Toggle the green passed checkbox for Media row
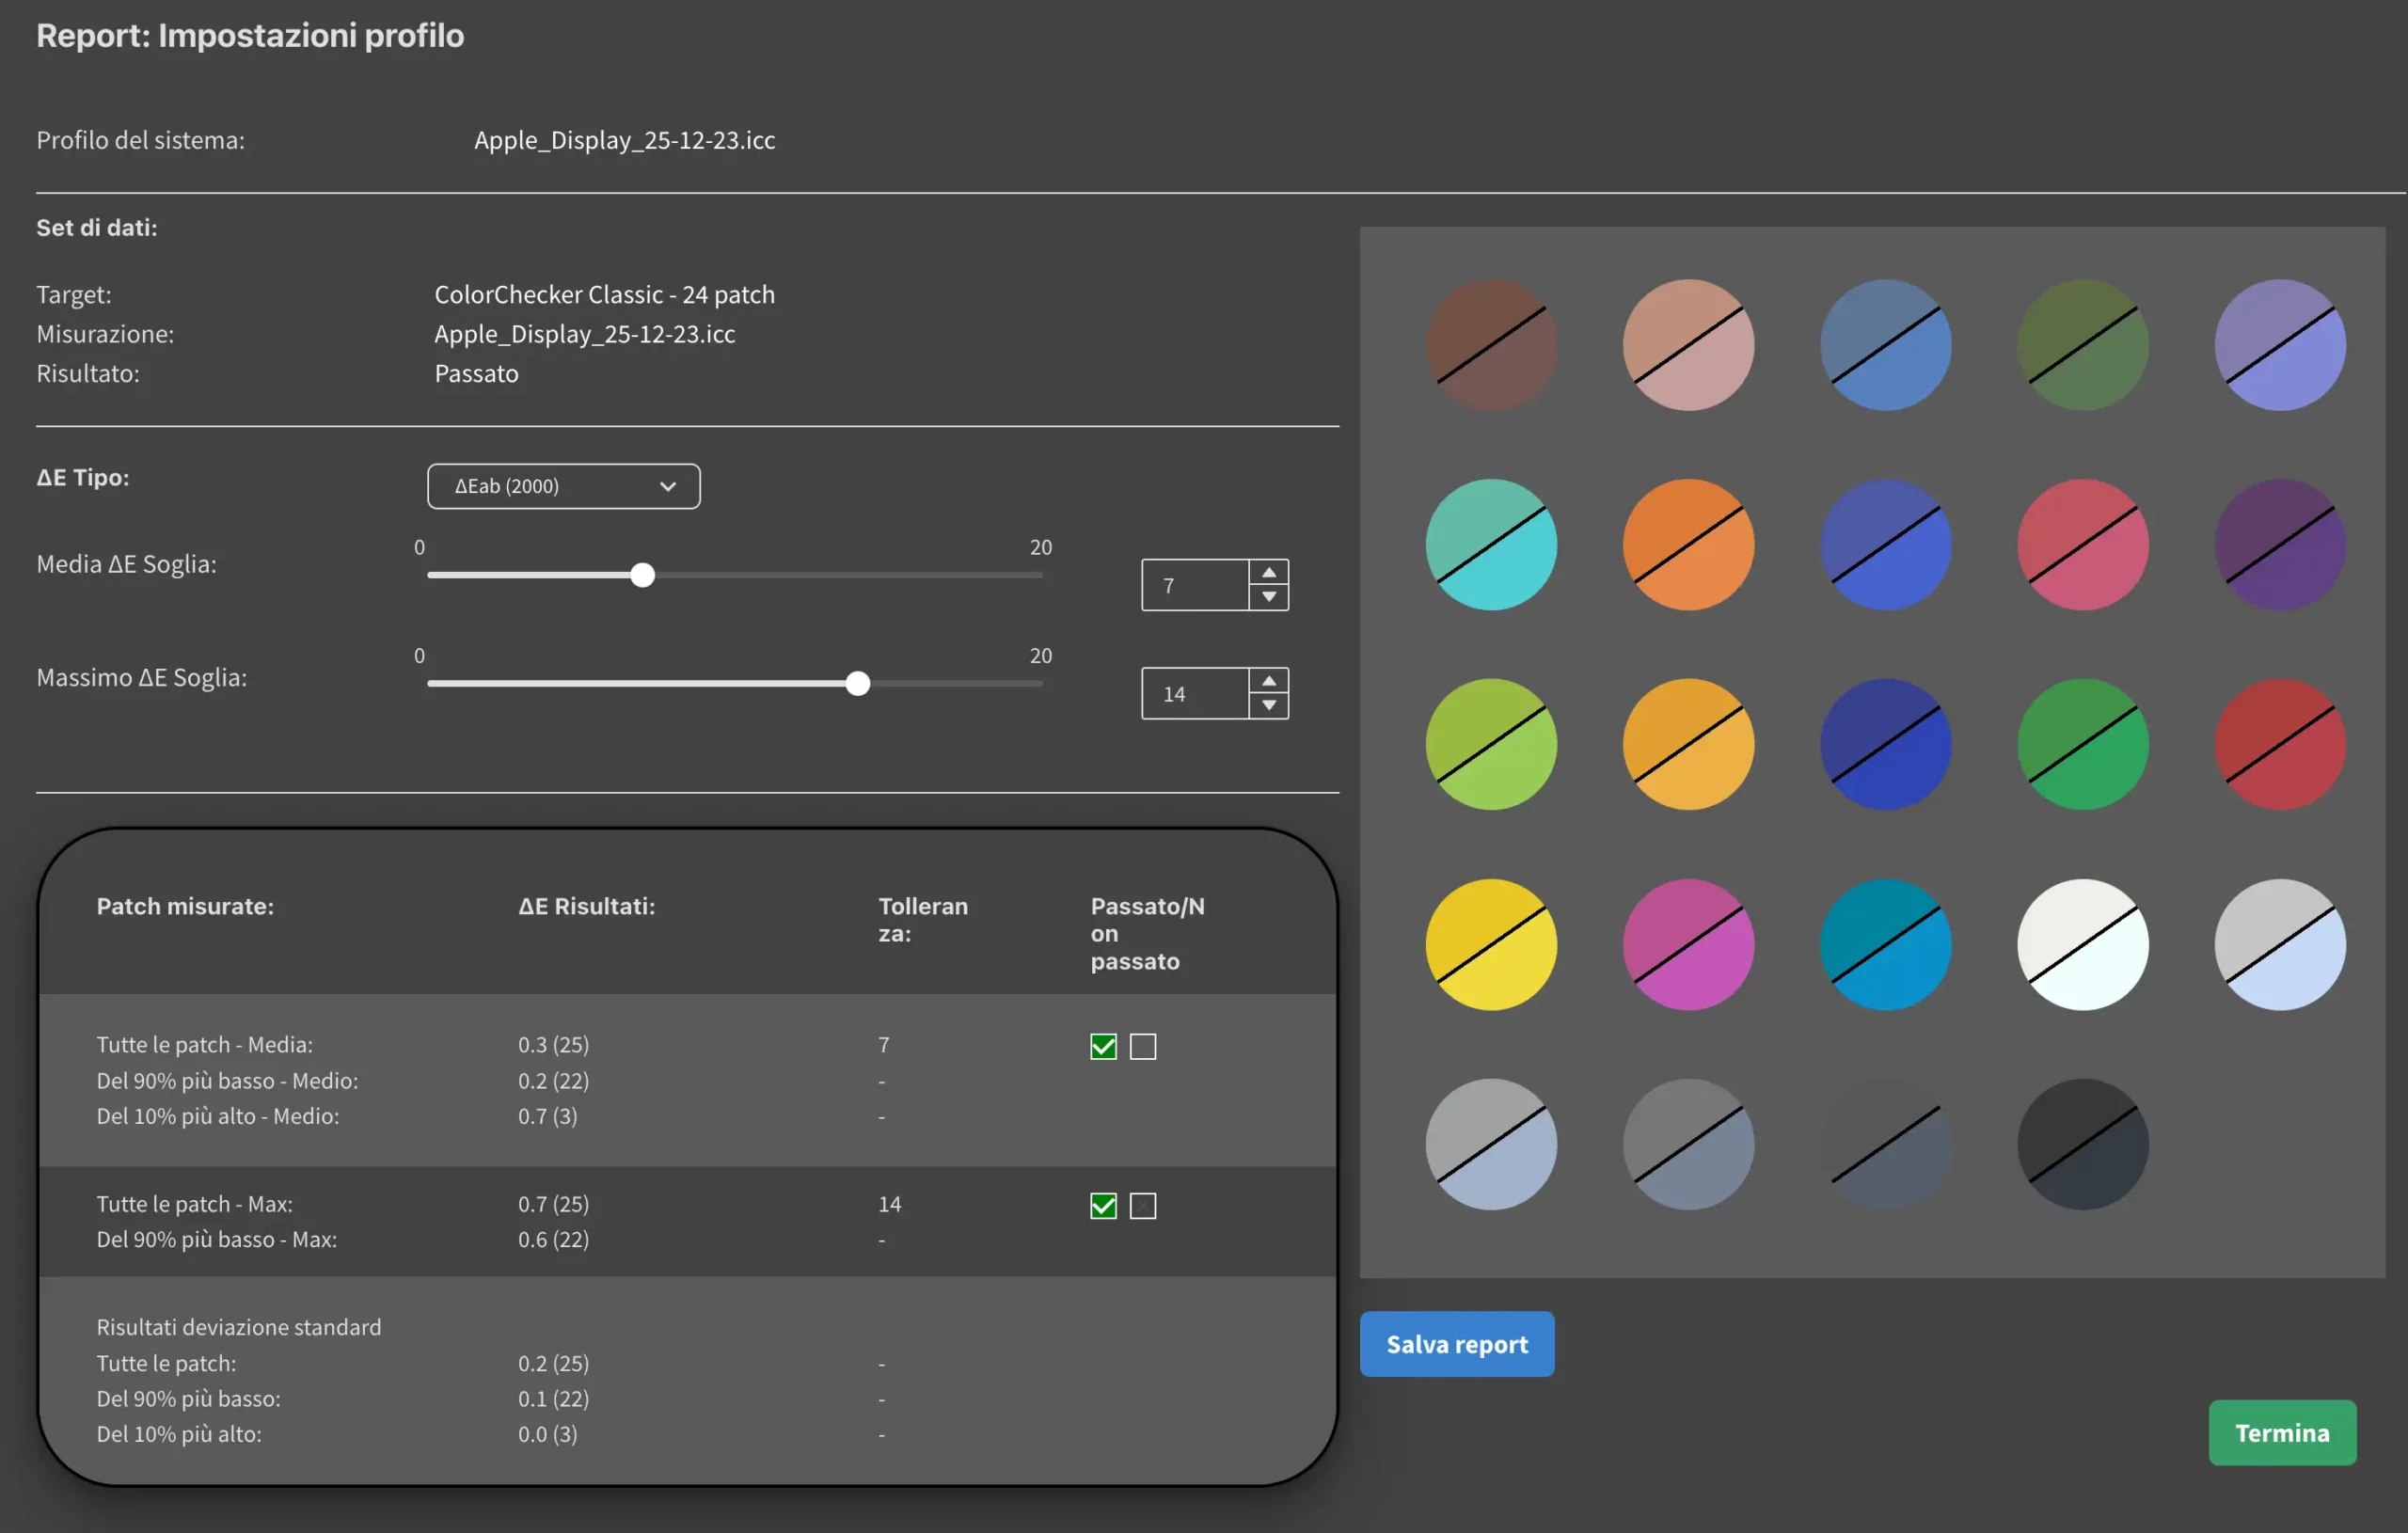 (1103, 1047)
